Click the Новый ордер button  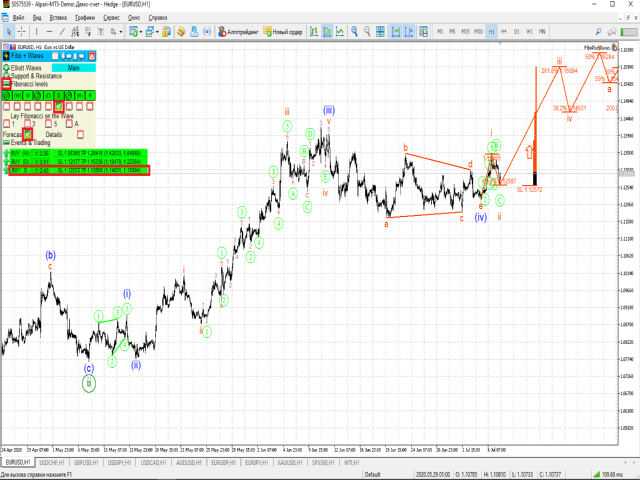tap(282, 31)
